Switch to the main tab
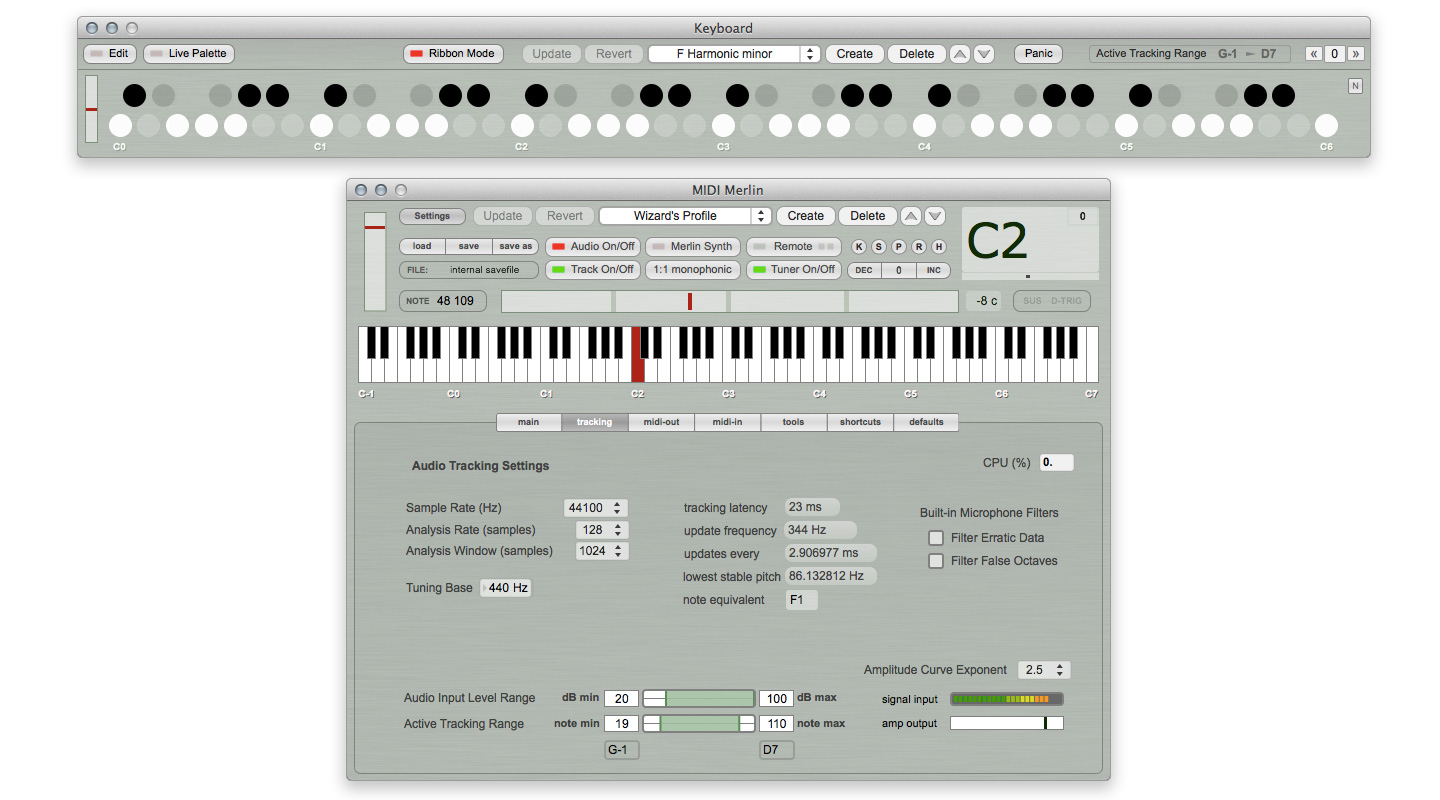 point(528,422)
